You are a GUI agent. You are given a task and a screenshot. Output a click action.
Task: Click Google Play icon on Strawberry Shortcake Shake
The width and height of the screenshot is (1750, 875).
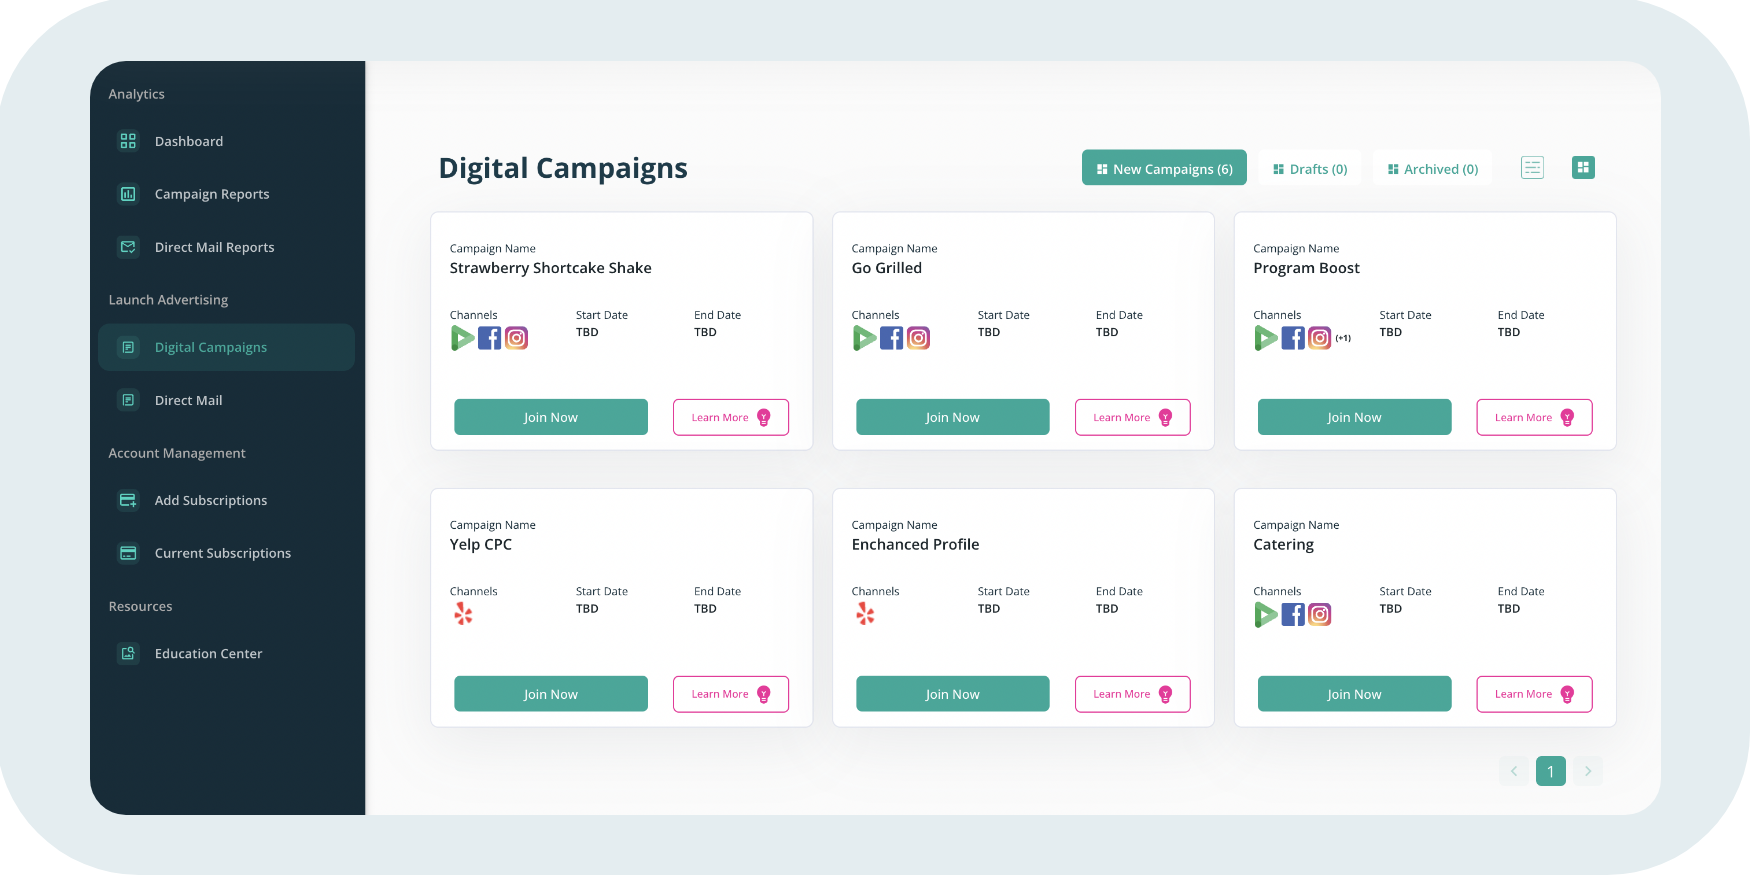point(462,338)
